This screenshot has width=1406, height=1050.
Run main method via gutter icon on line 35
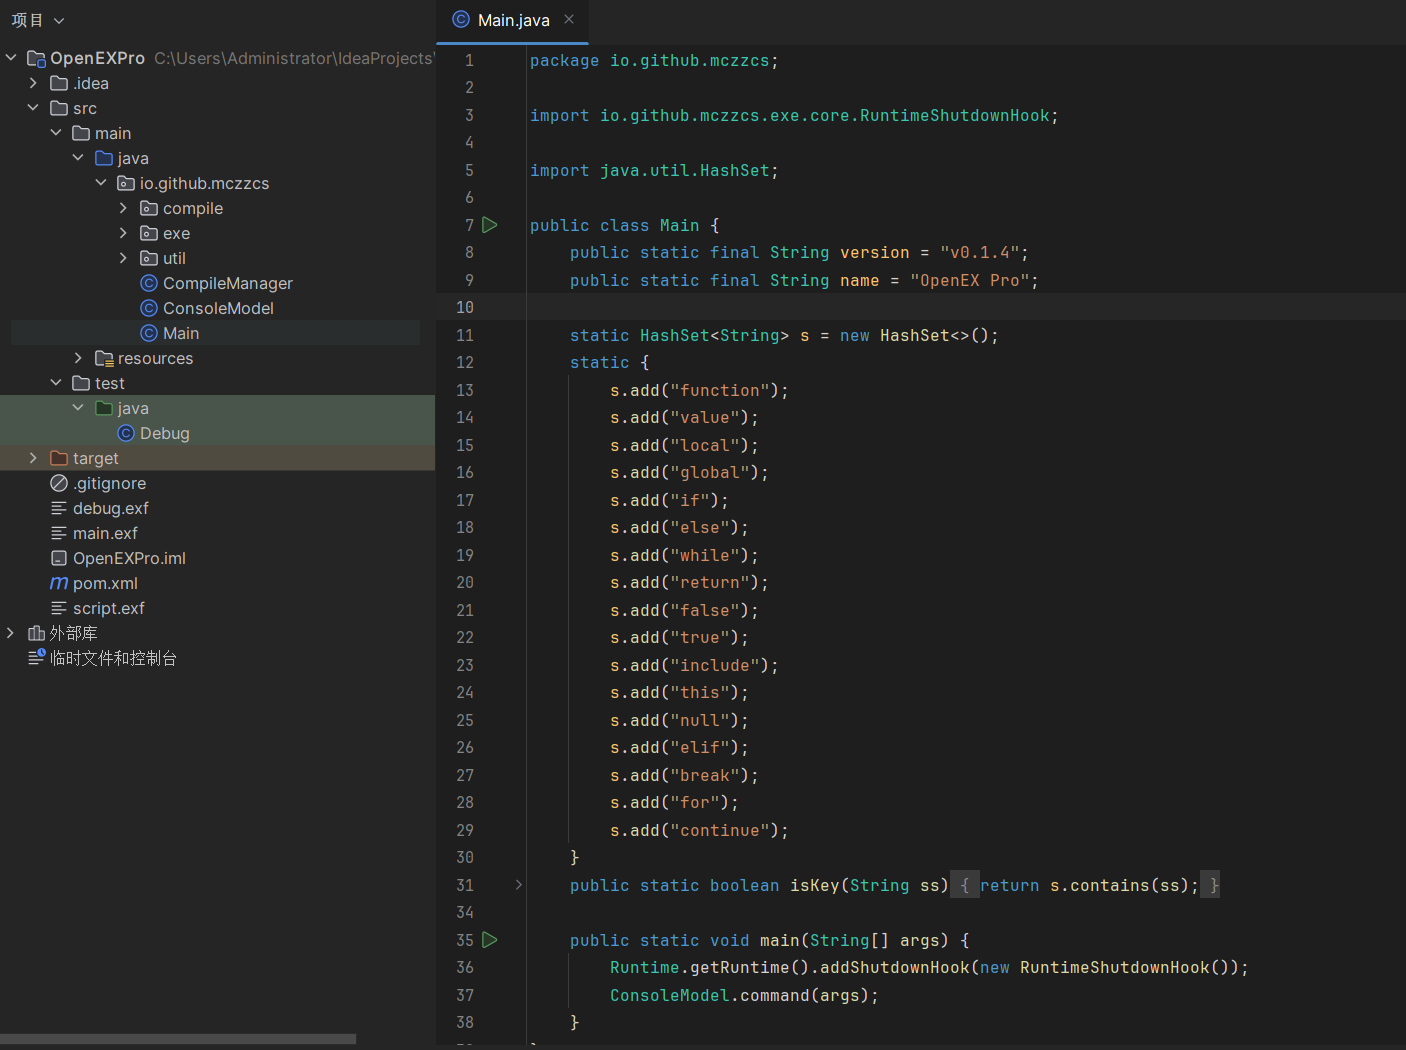(x=490, y=940)
